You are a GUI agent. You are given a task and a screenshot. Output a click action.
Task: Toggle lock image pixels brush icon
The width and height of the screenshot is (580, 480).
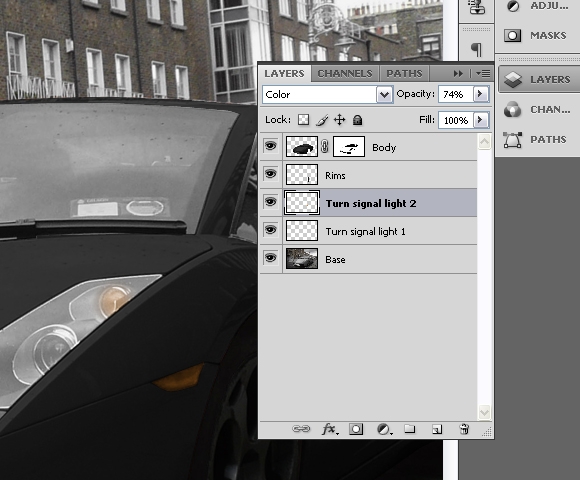322,119
